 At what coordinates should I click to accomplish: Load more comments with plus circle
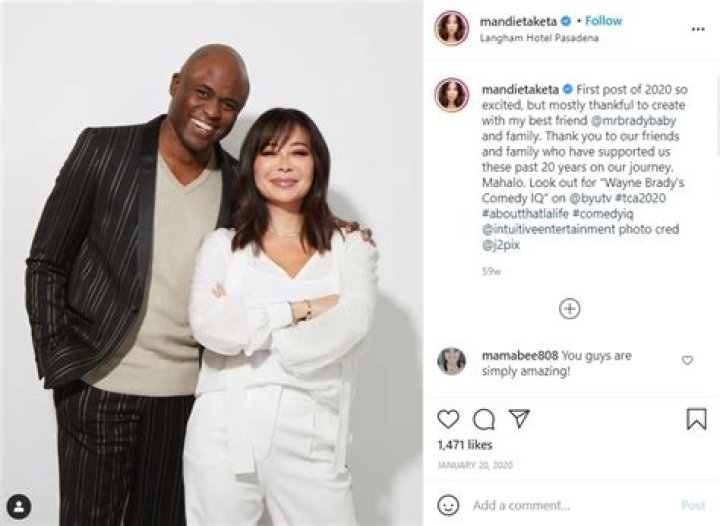tap(569, 308)
